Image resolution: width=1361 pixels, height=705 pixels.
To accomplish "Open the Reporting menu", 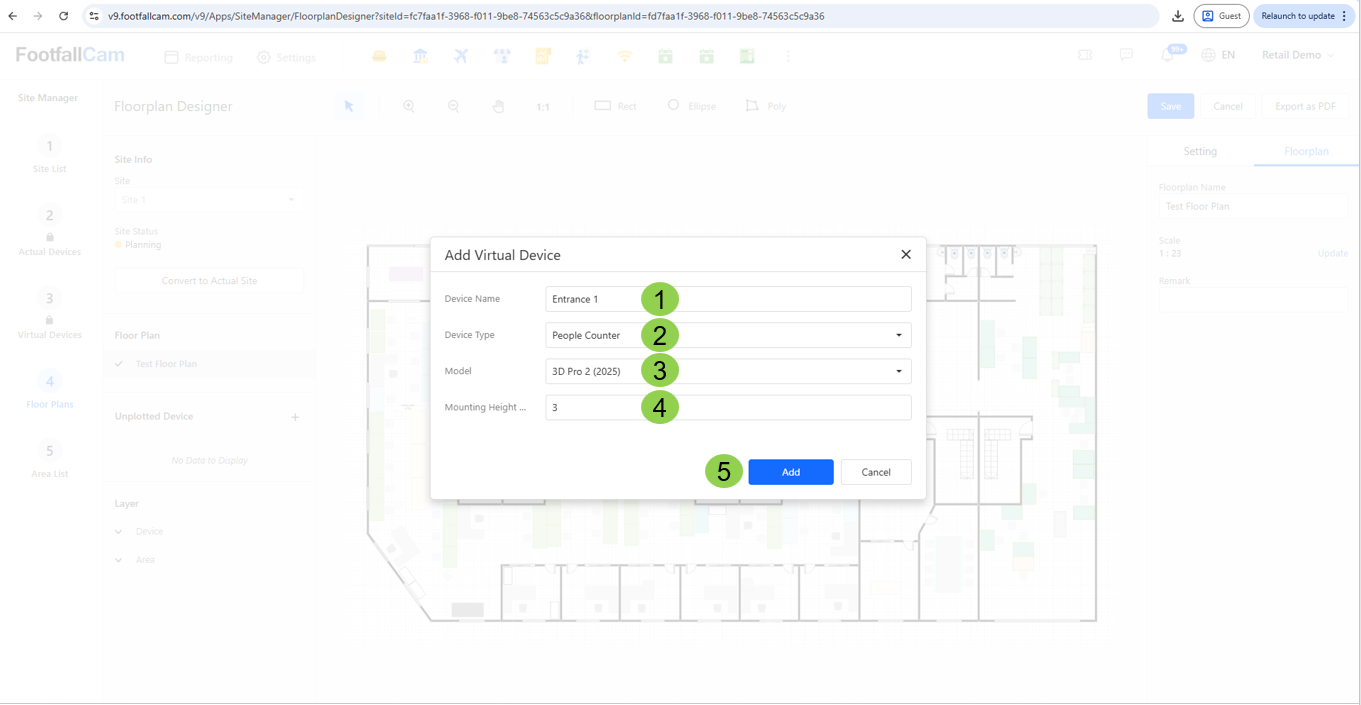I will coord(198,57).
